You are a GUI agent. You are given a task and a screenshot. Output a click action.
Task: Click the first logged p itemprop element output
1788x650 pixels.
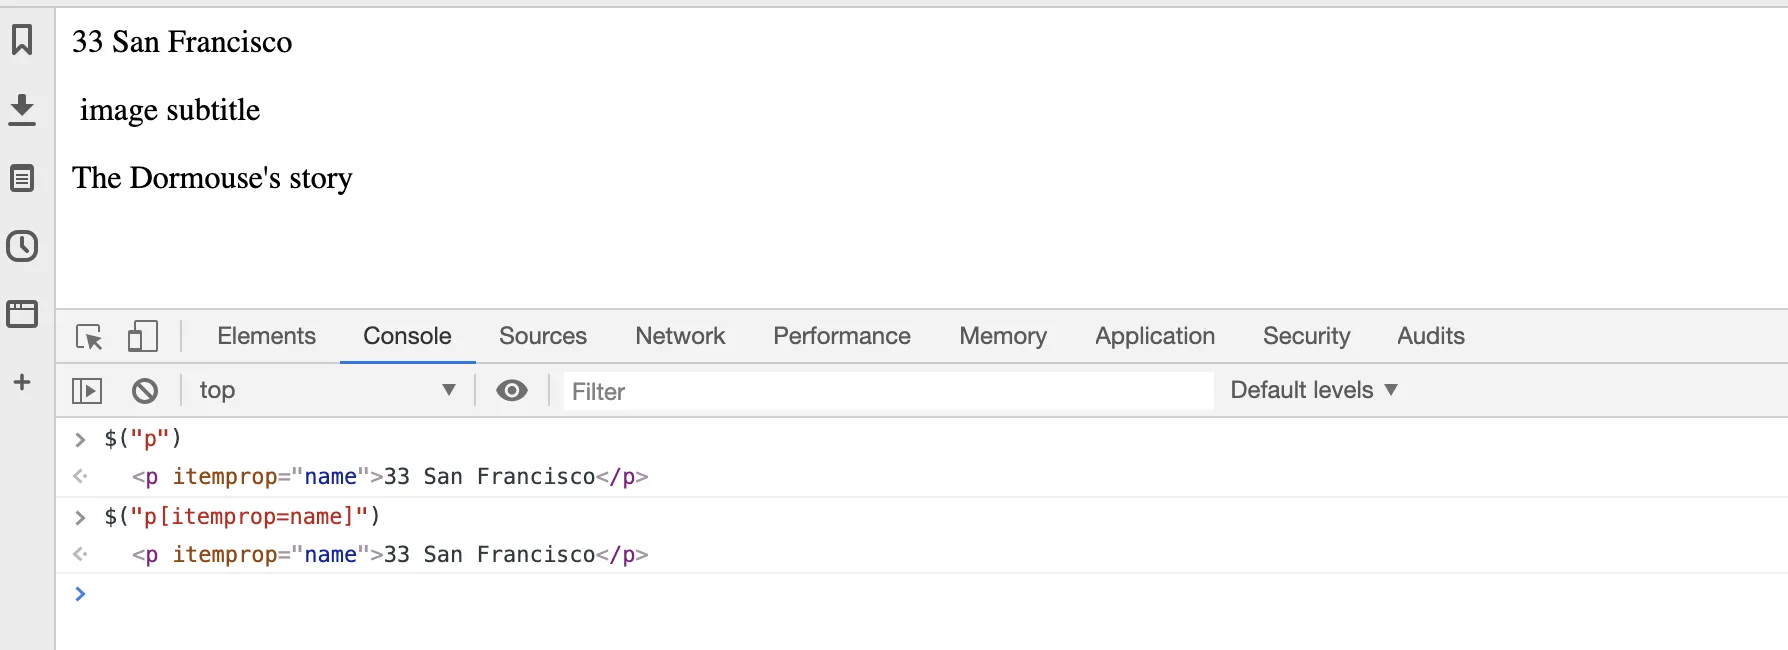390,477
